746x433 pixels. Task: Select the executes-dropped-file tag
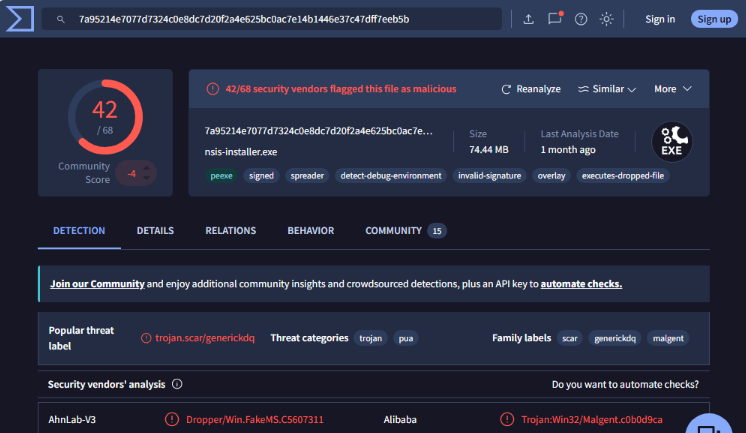pyautogui.click(x=623, y=176)
